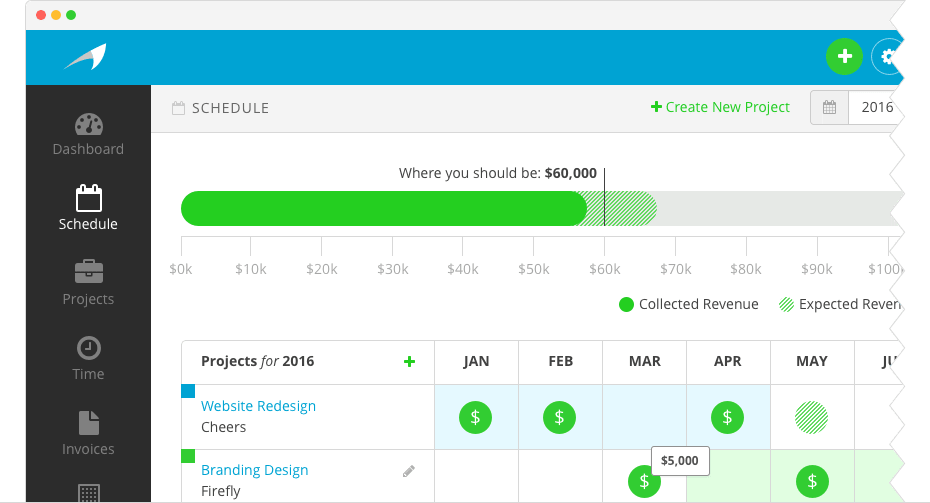
Task: Click the Create New Project link
Action: tap(720, 107)
